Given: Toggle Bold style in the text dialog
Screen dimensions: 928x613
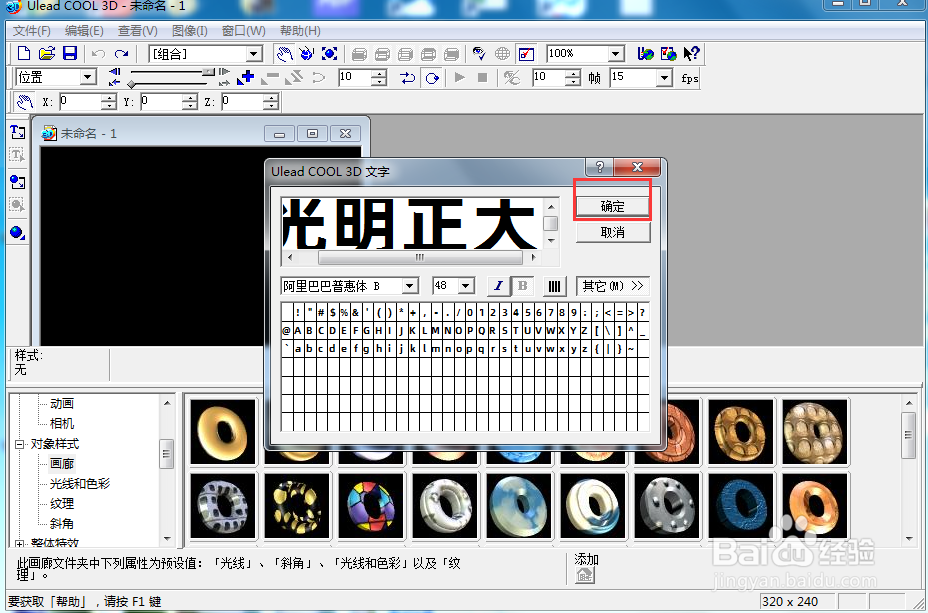Looking at the screenshot, I should click(523, 286).
